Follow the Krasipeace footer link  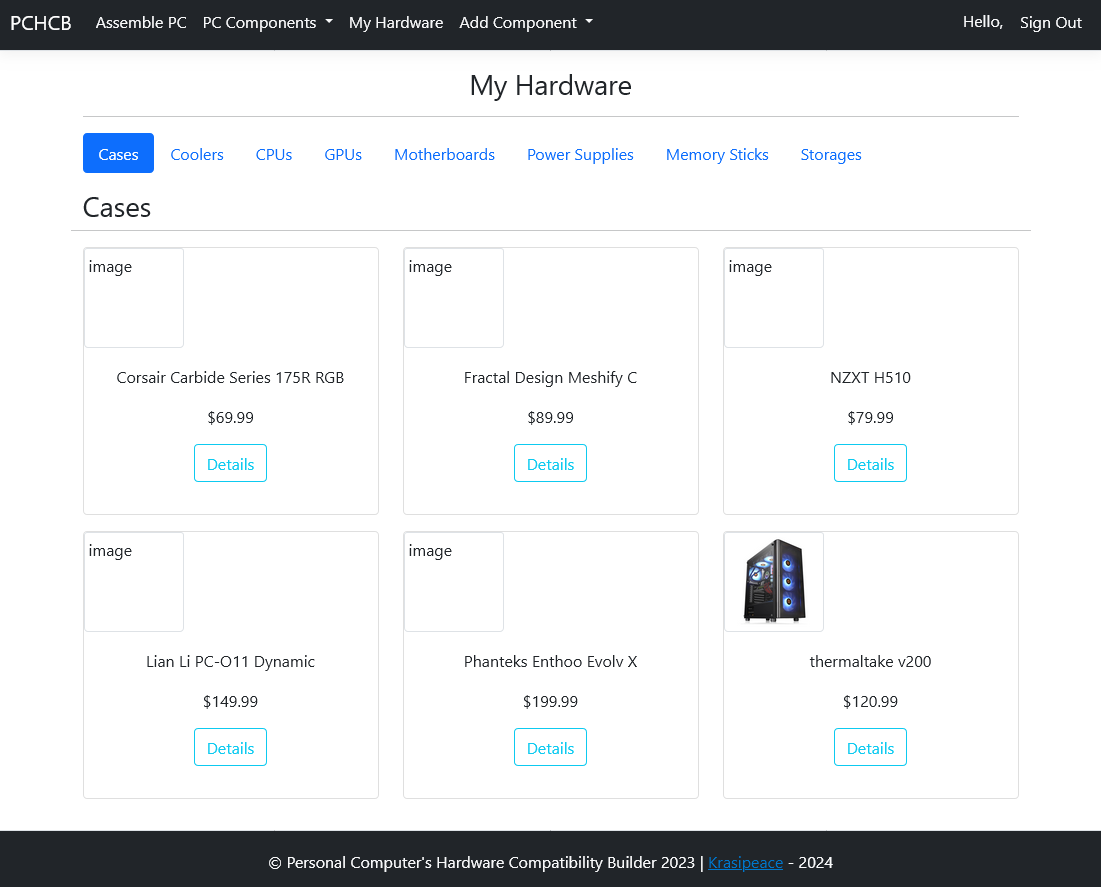(745, 862)
